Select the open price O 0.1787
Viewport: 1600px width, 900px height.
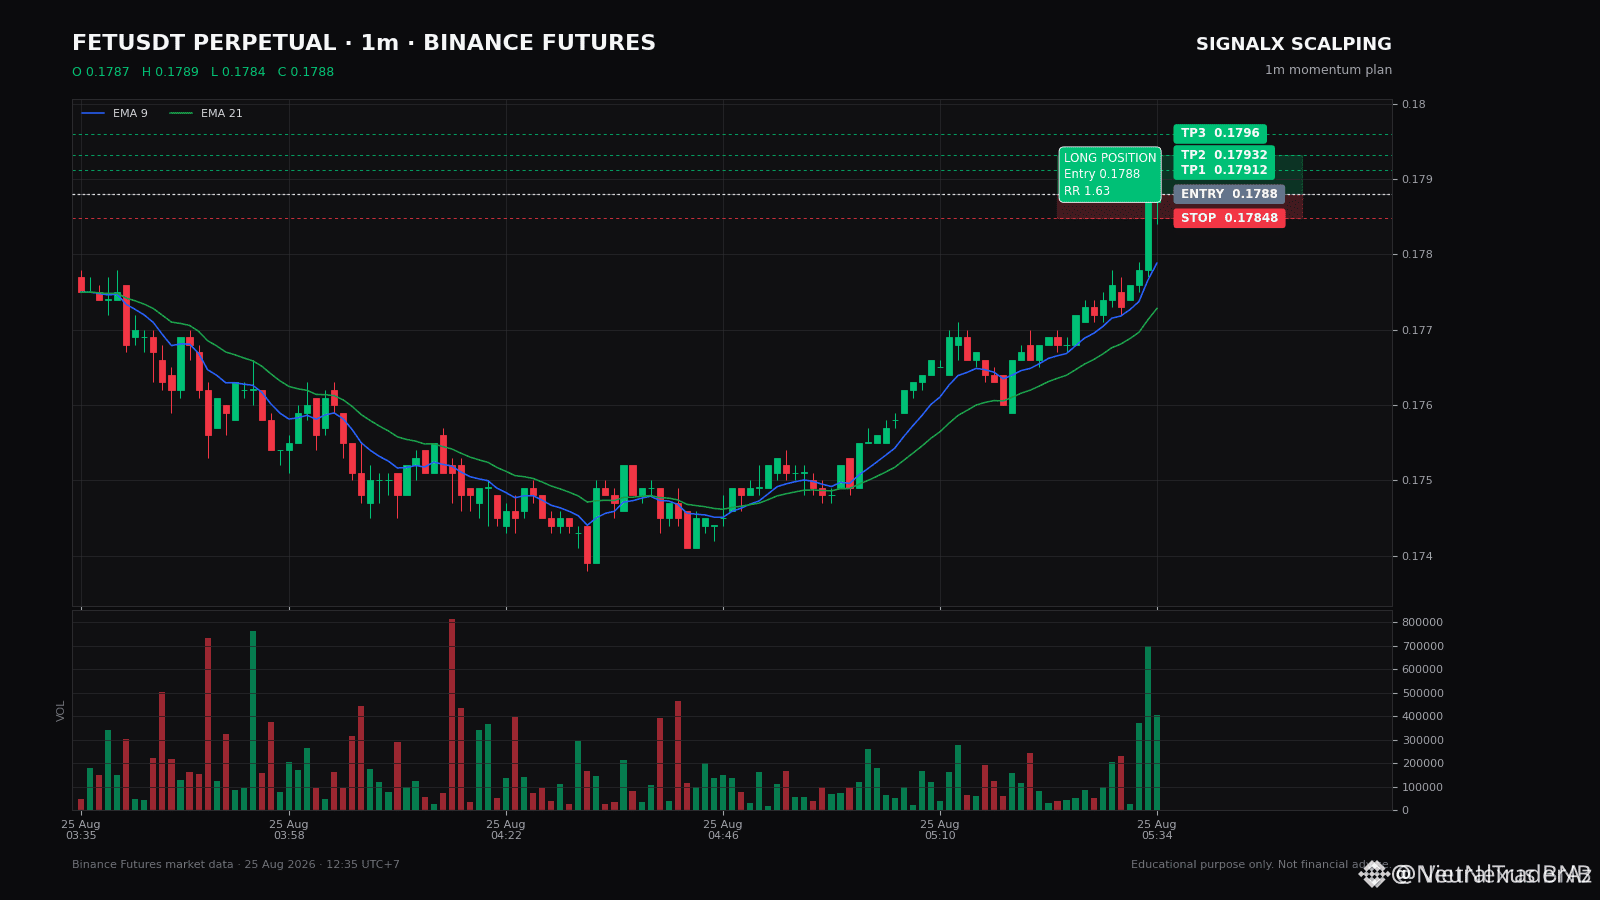click(101, 73)
